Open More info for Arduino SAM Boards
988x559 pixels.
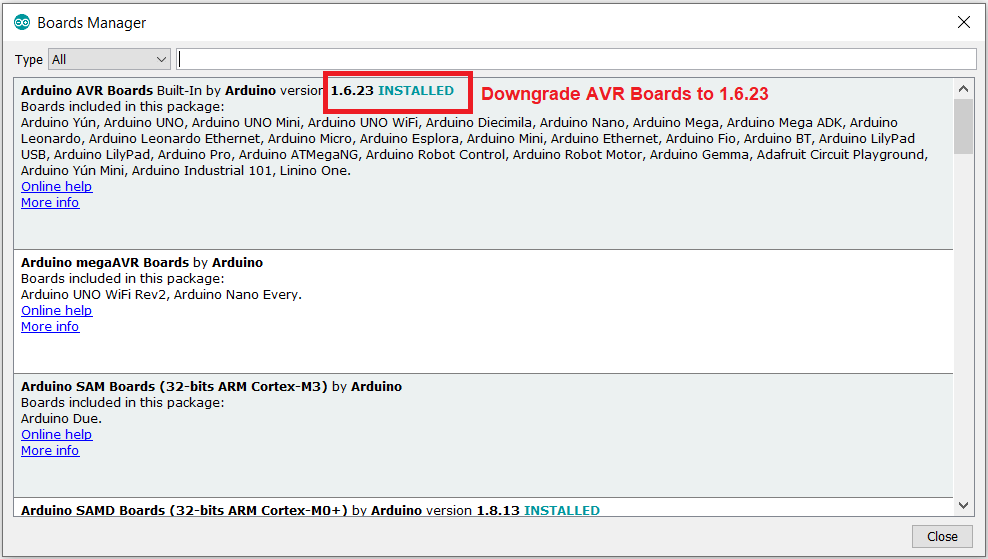pyautogui.click(x=50, y=451)
